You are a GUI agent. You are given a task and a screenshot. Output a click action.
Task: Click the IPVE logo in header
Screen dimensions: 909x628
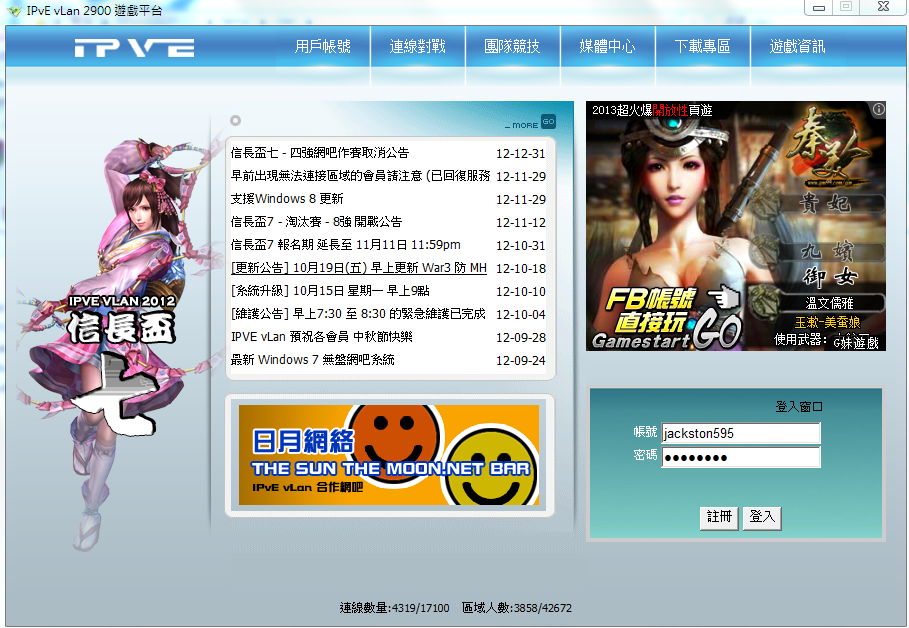coord(134,48)
